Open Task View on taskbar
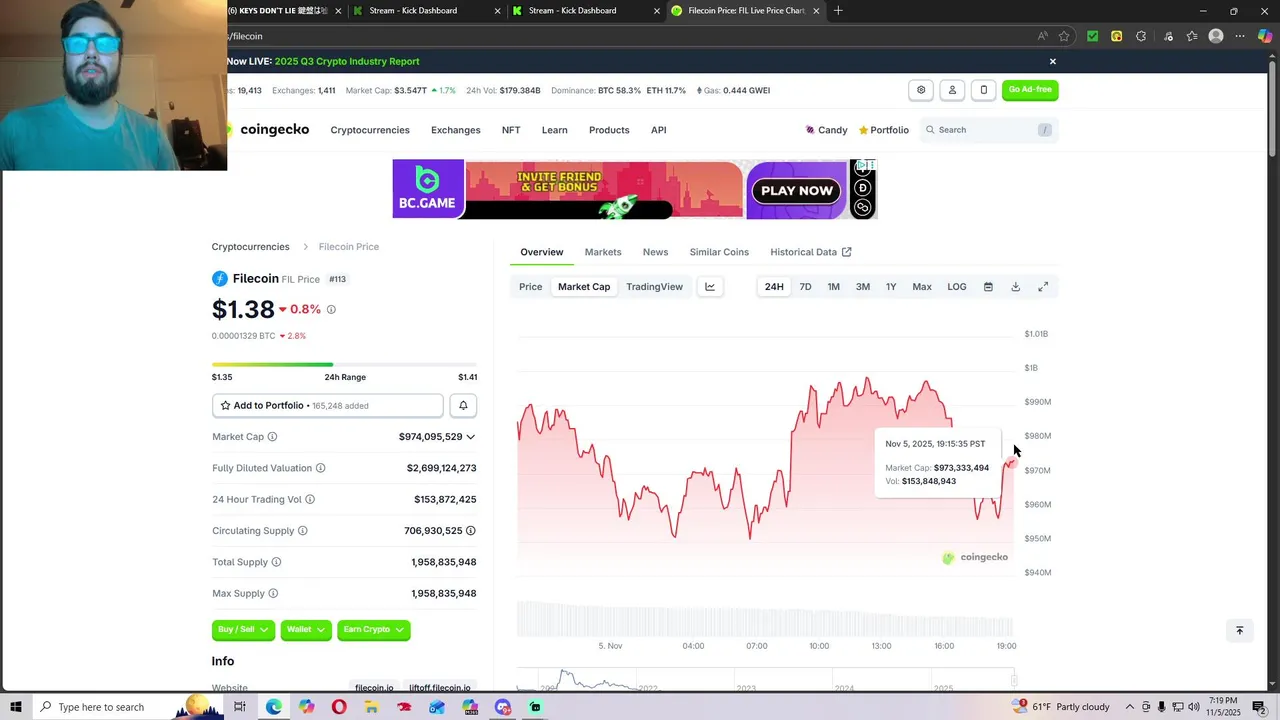 [240, 707]
